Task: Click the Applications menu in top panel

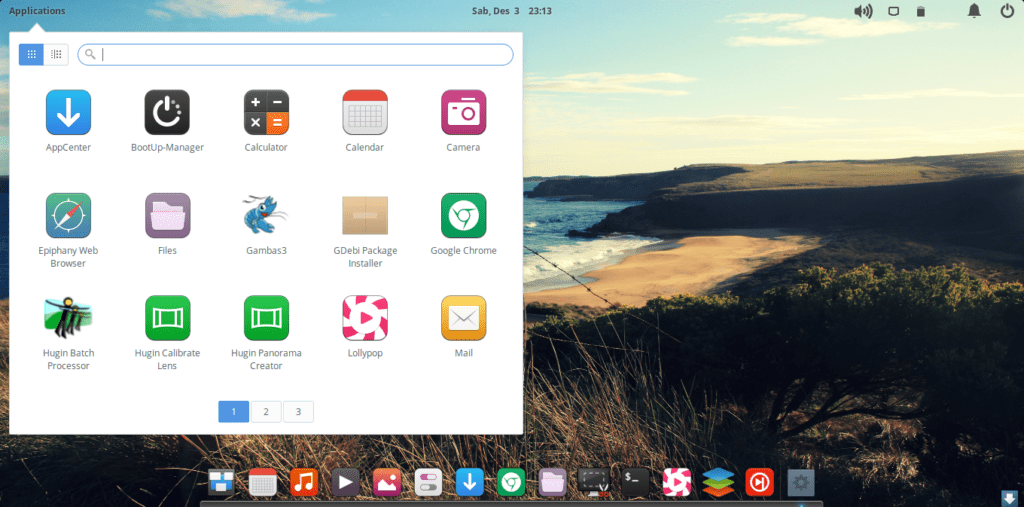Action: point(37,11)
